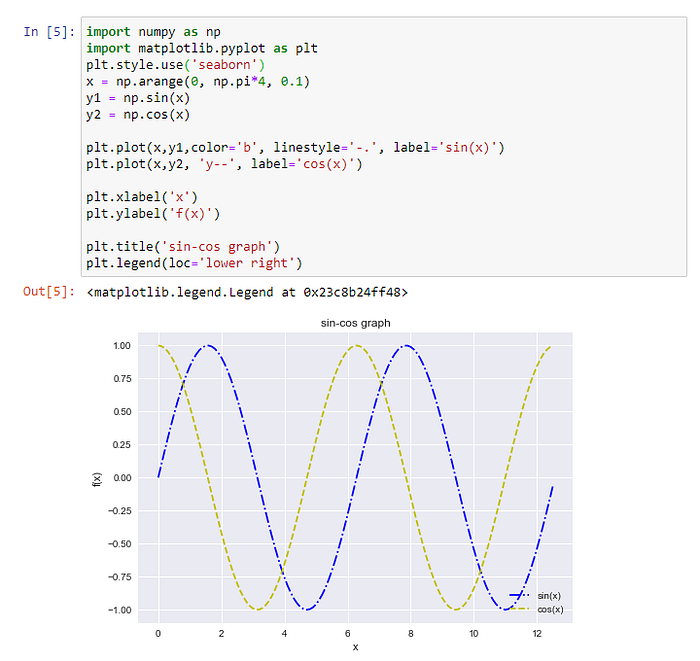Click the −0.75 y-axis tick label
700x661 pixels.
[x=120, y=577]
